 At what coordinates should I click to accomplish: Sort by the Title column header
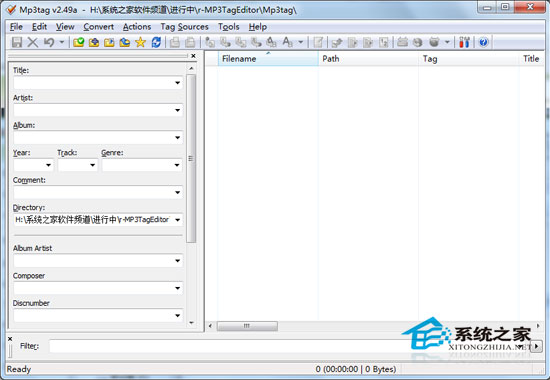[x=532, y=59]
